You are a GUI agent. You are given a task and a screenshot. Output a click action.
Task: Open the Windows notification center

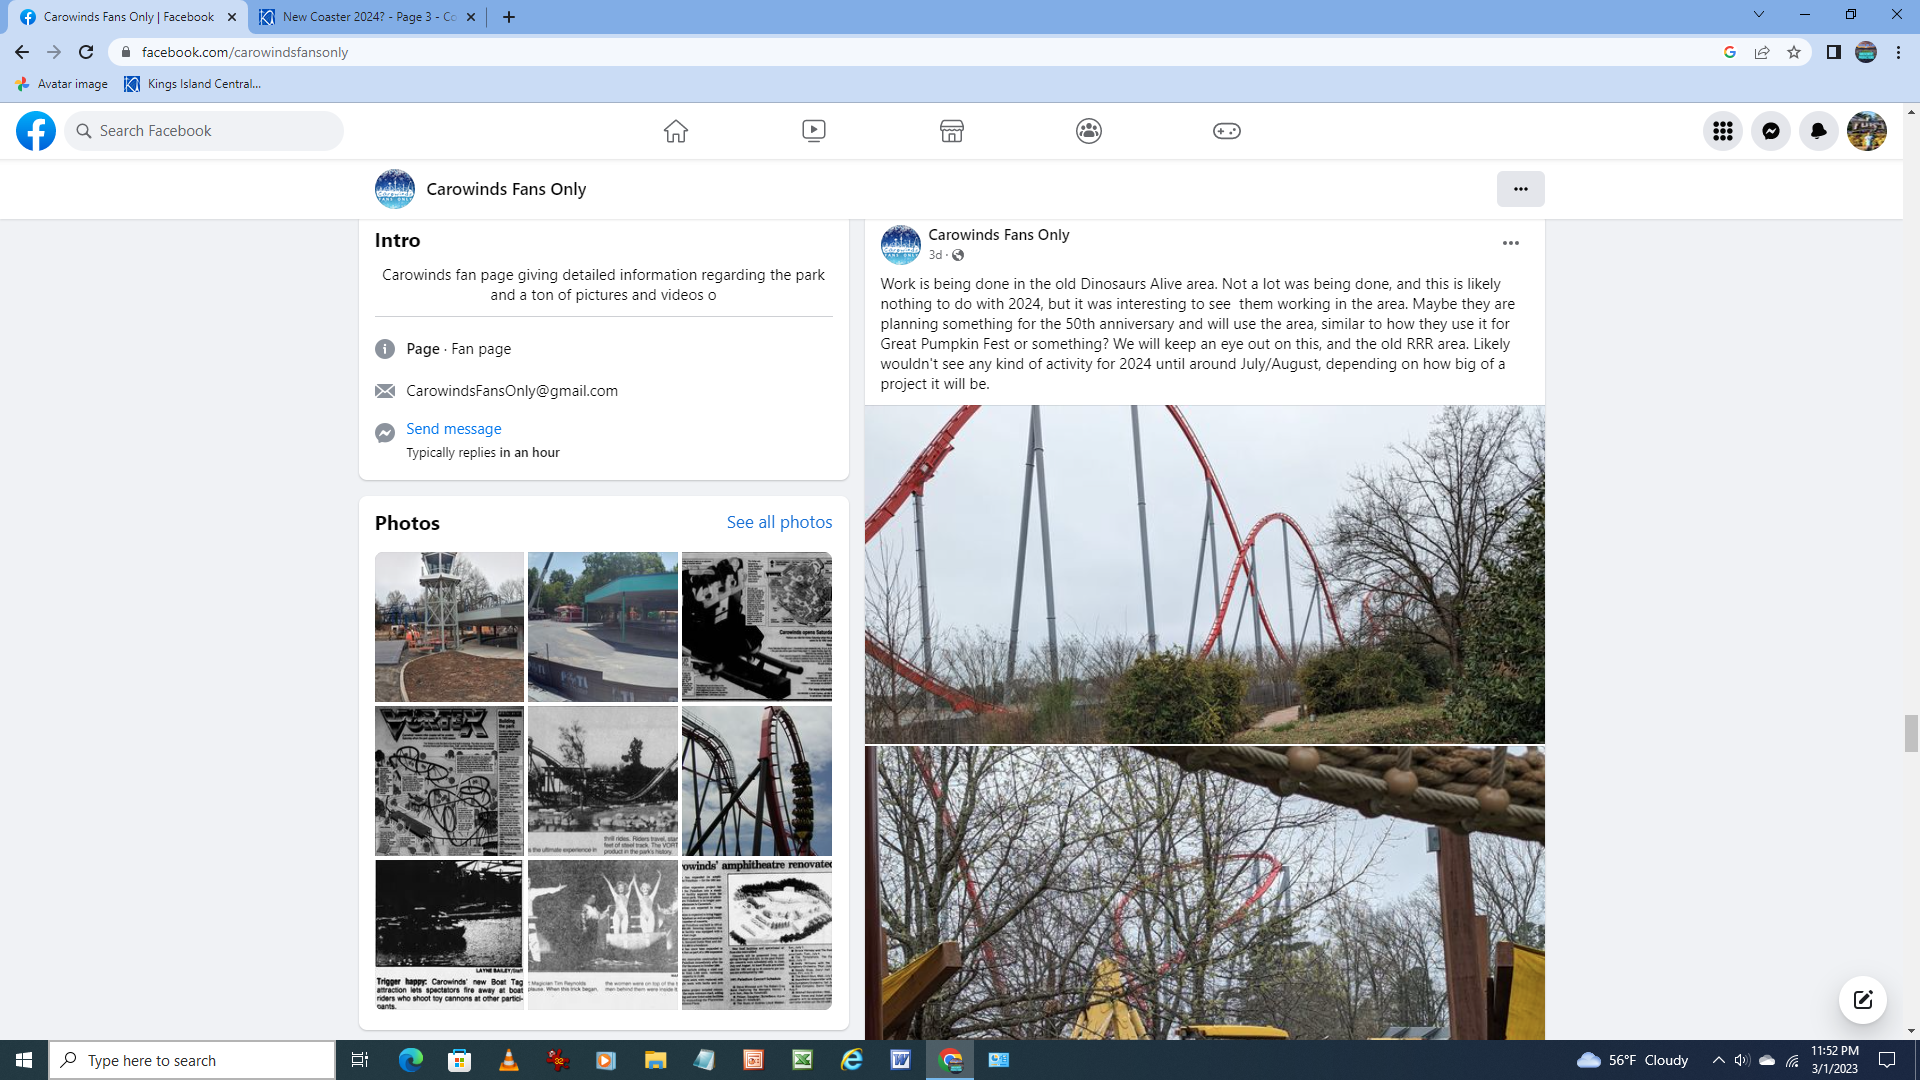tap(1887, 1060)
